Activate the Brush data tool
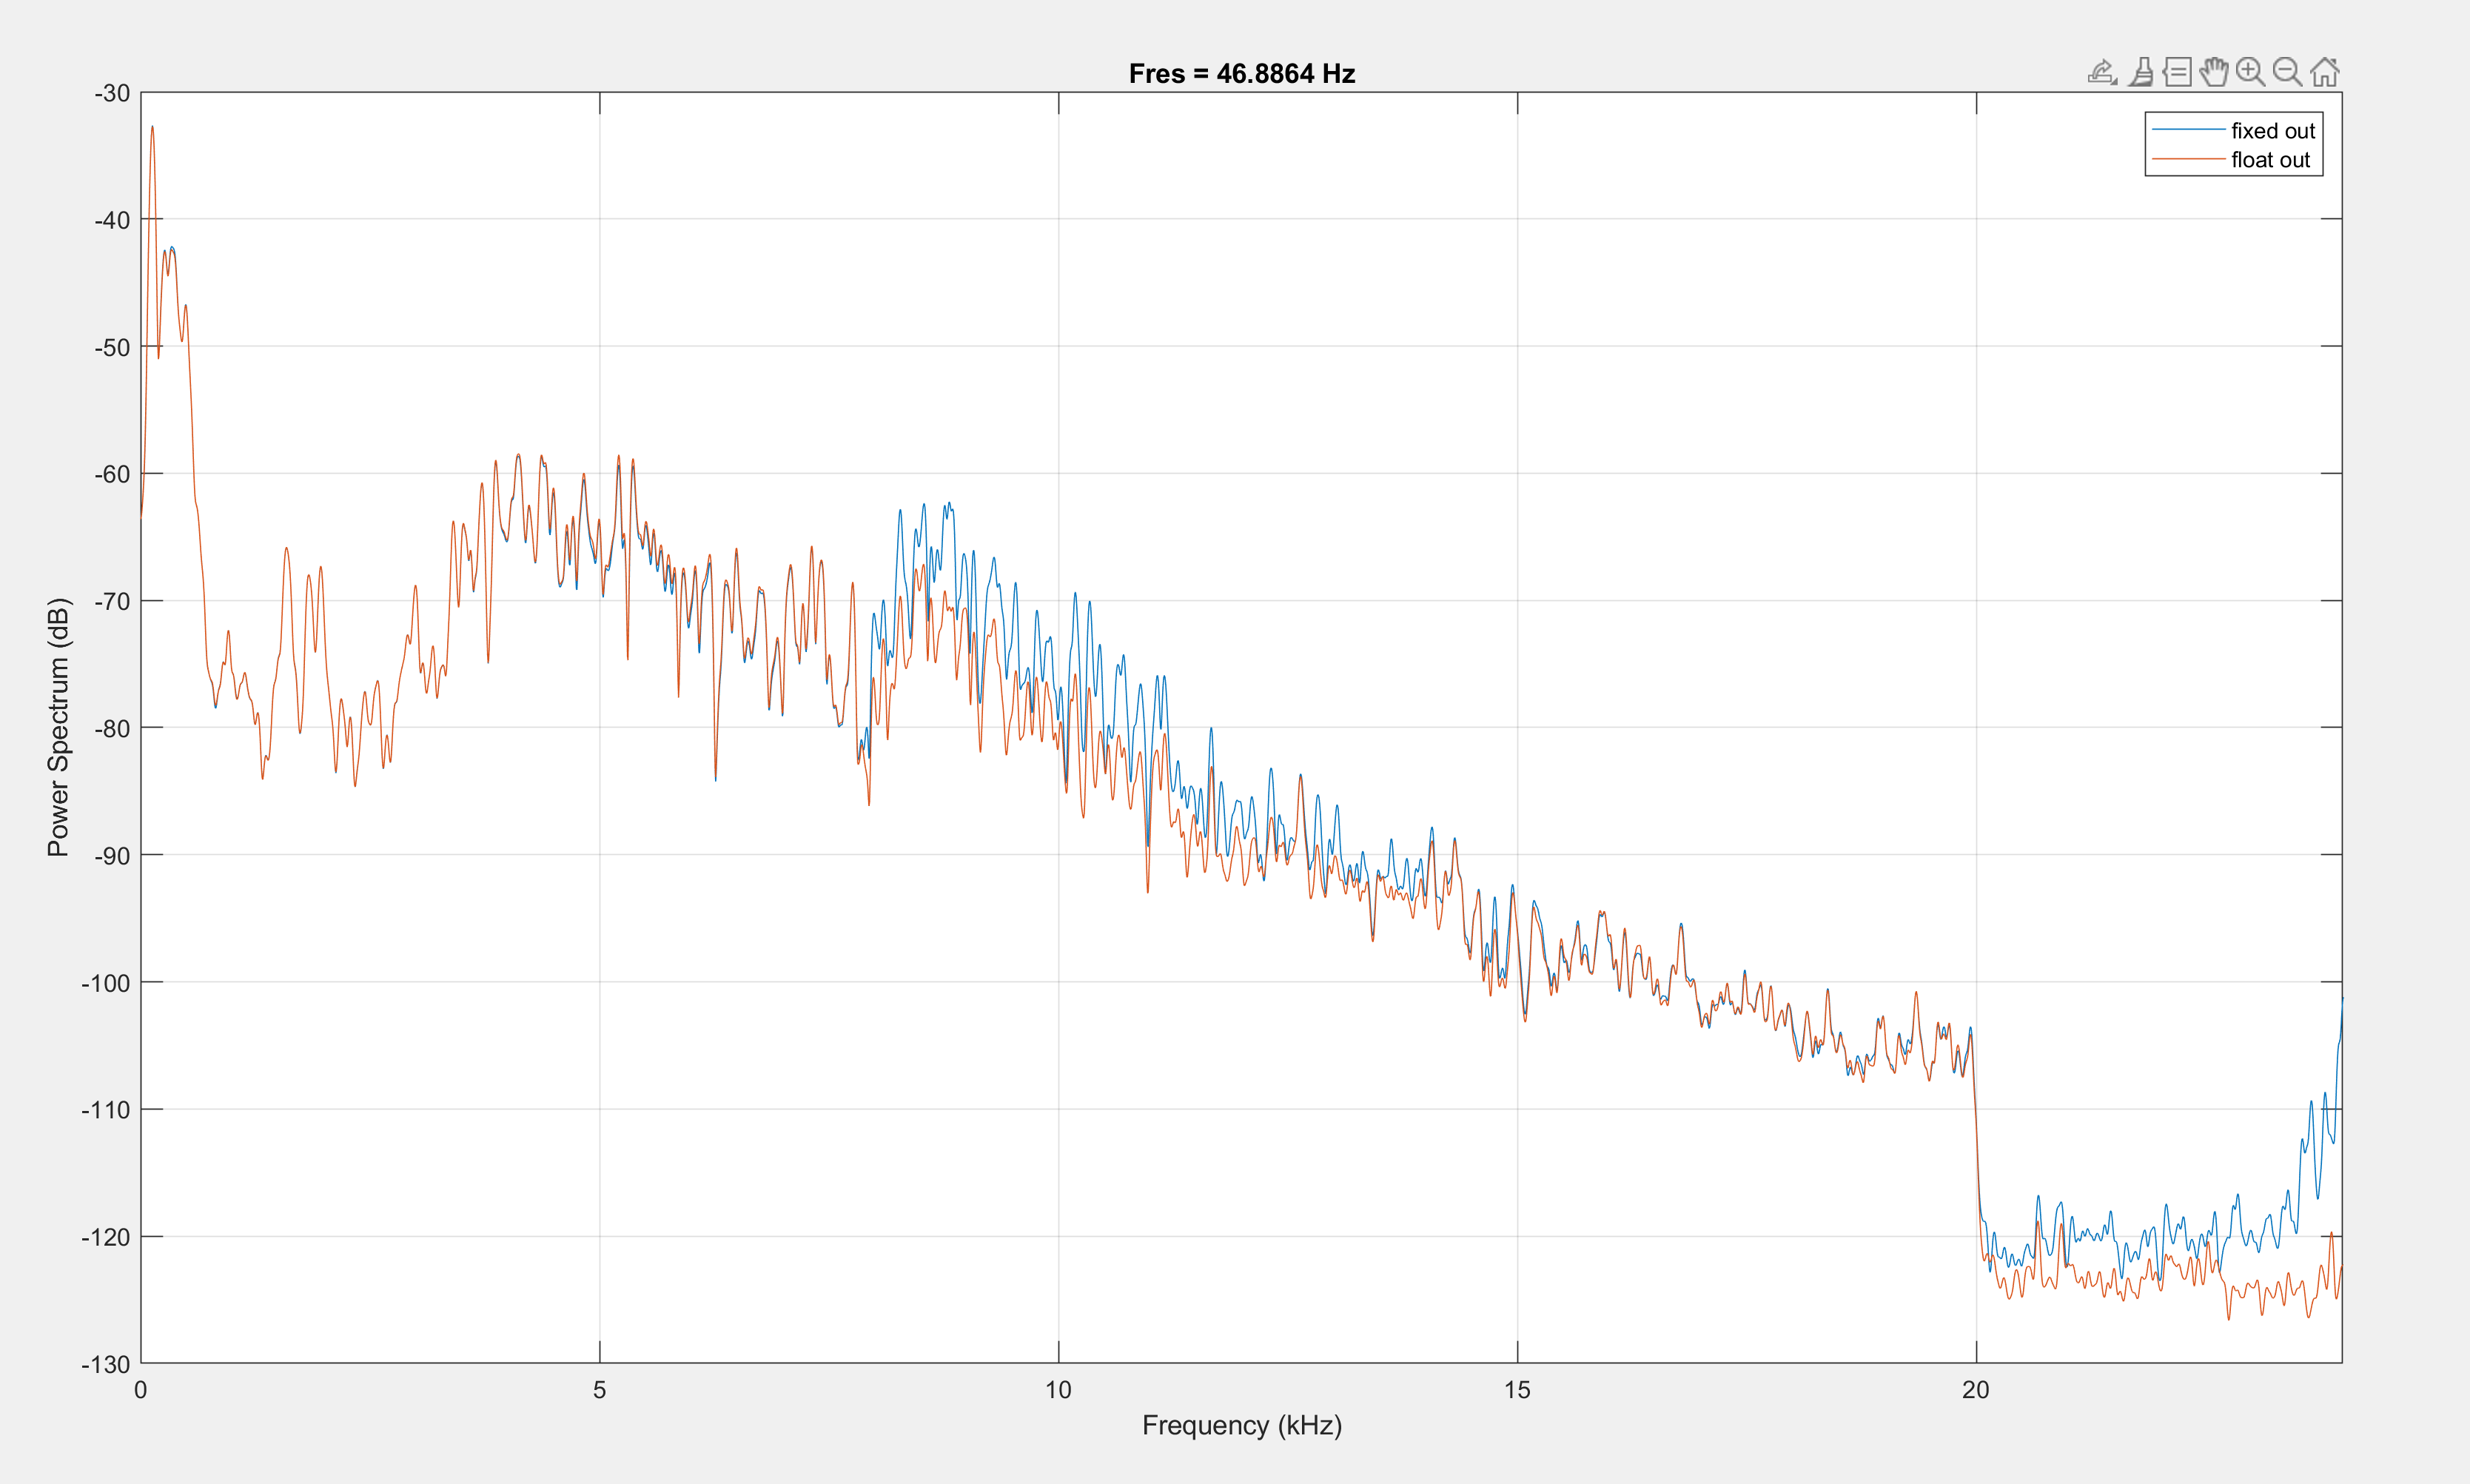This screenshot has width=2470, height=1484. 2140,72
